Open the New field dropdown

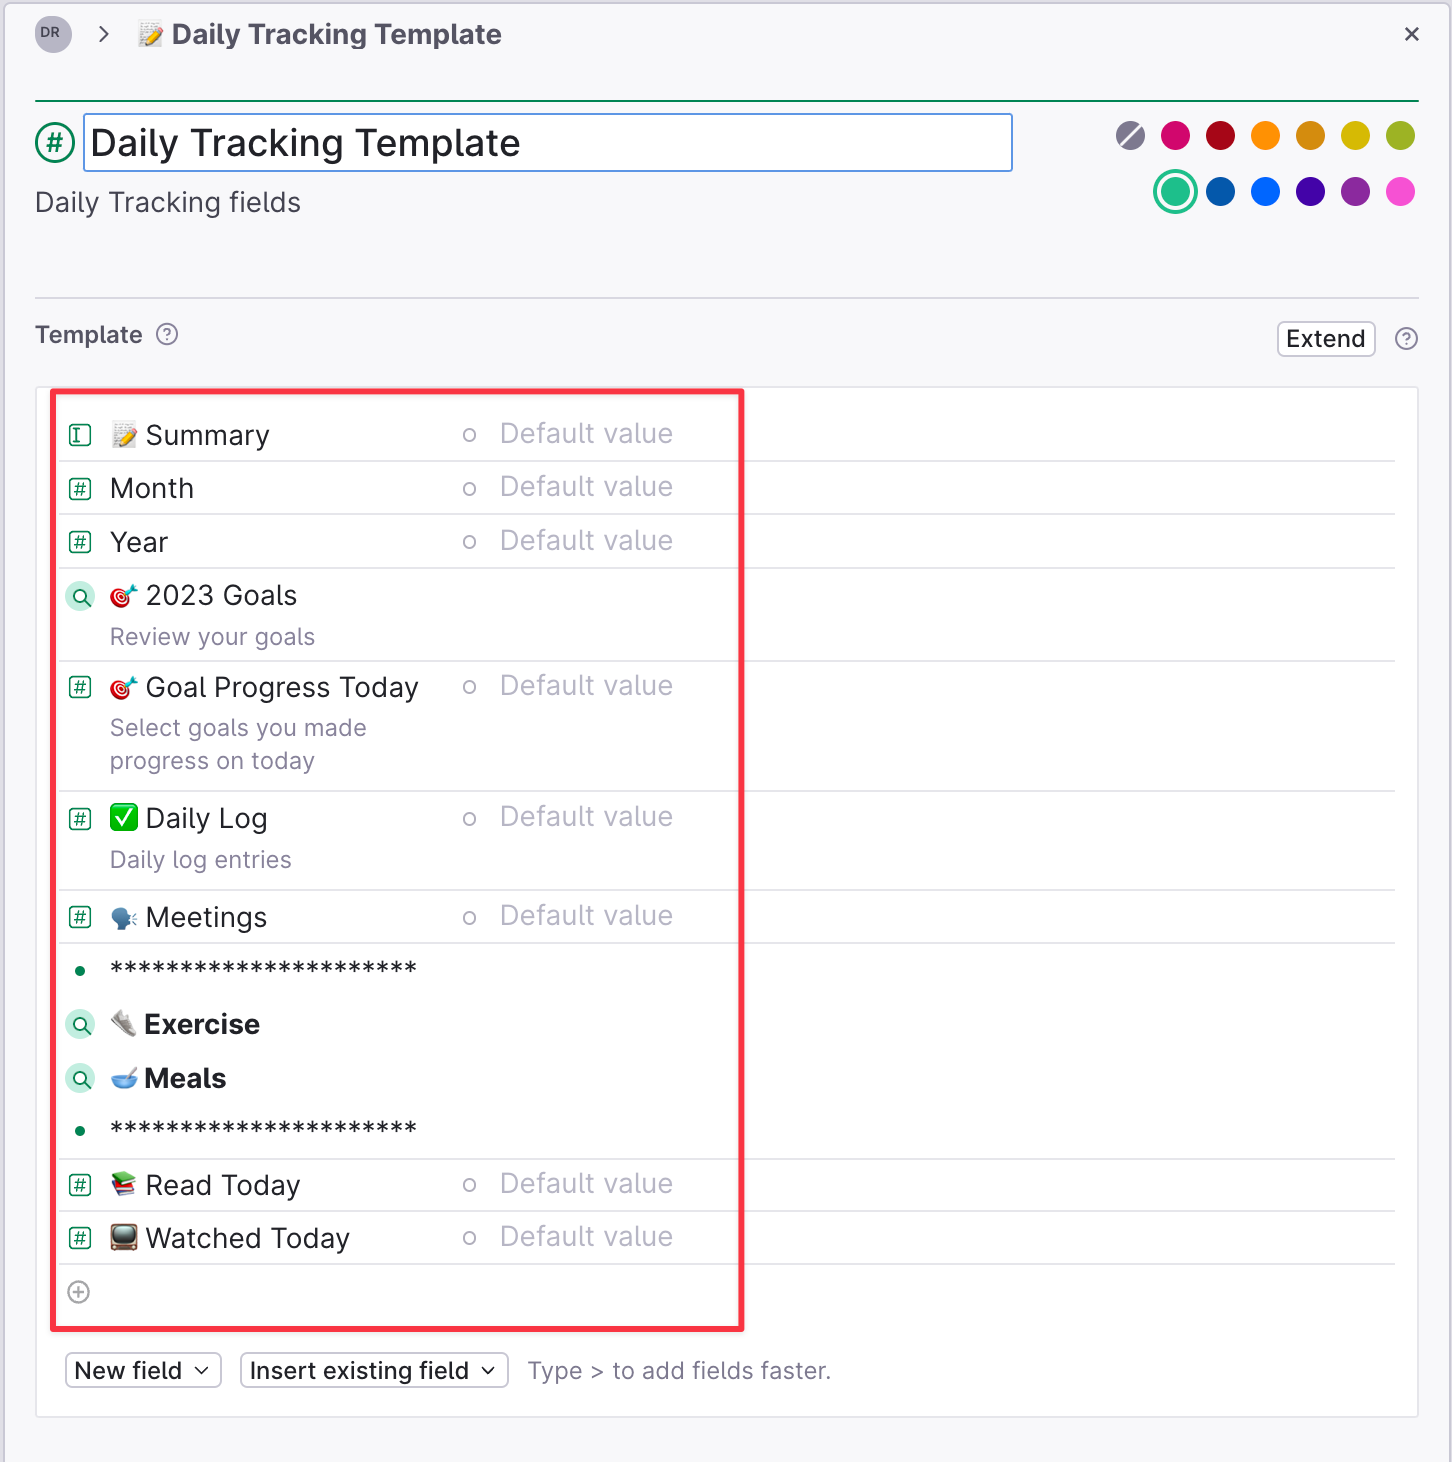(142, 1370)
